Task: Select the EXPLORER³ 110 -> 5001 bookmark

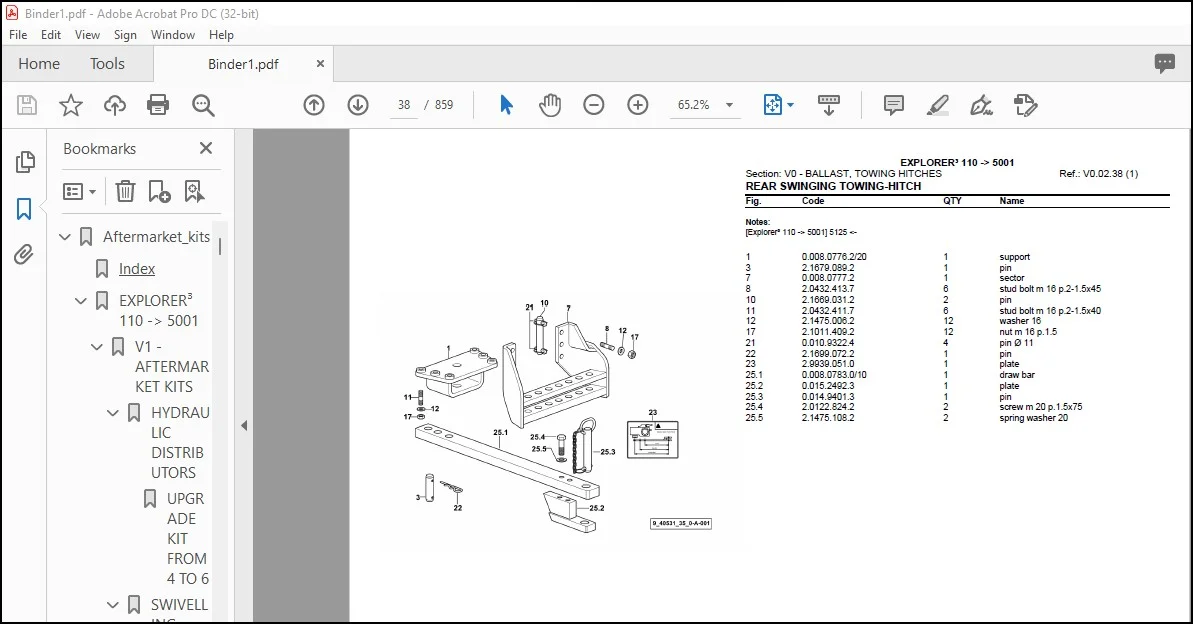Action: pos(158,310)
